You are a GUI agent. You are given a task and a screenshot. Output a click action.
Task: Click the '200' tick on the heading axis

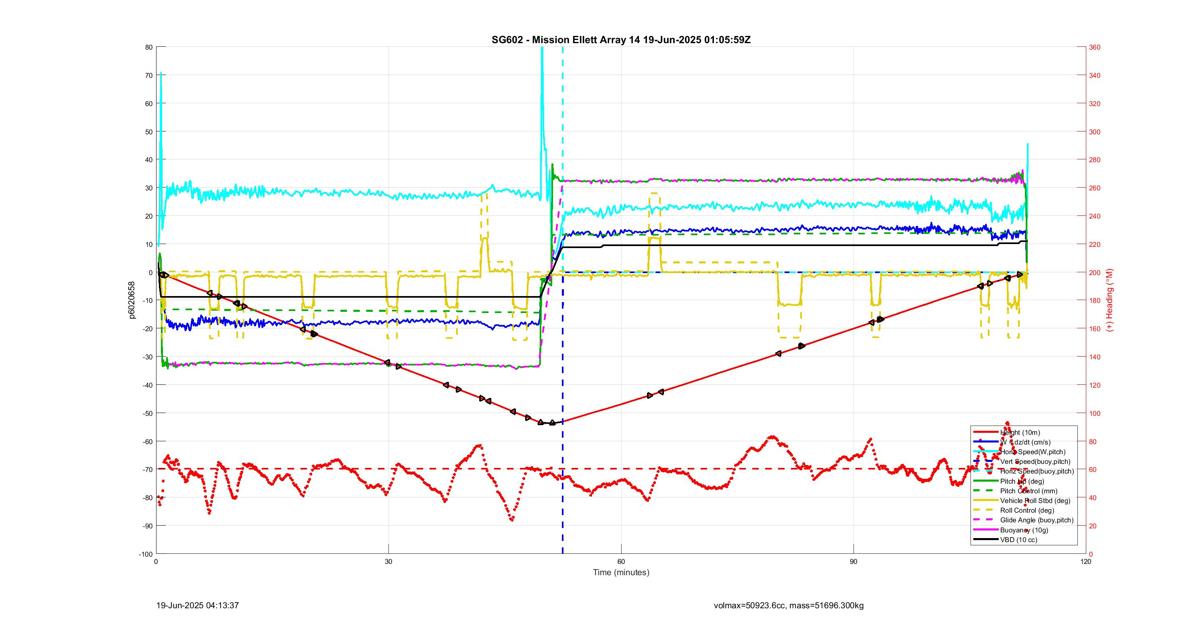1095,272
